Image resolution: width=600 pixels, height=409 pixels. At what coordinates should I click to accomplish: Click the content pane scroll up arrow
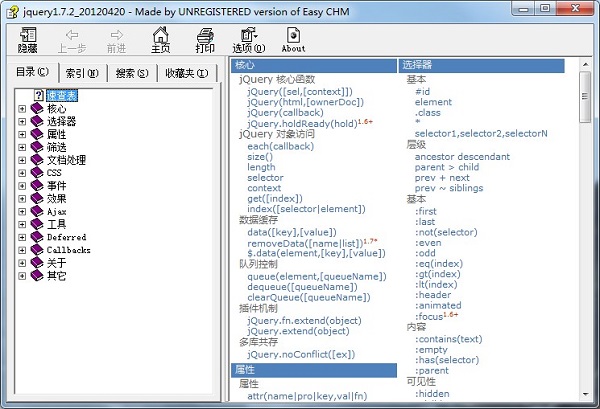585,64
